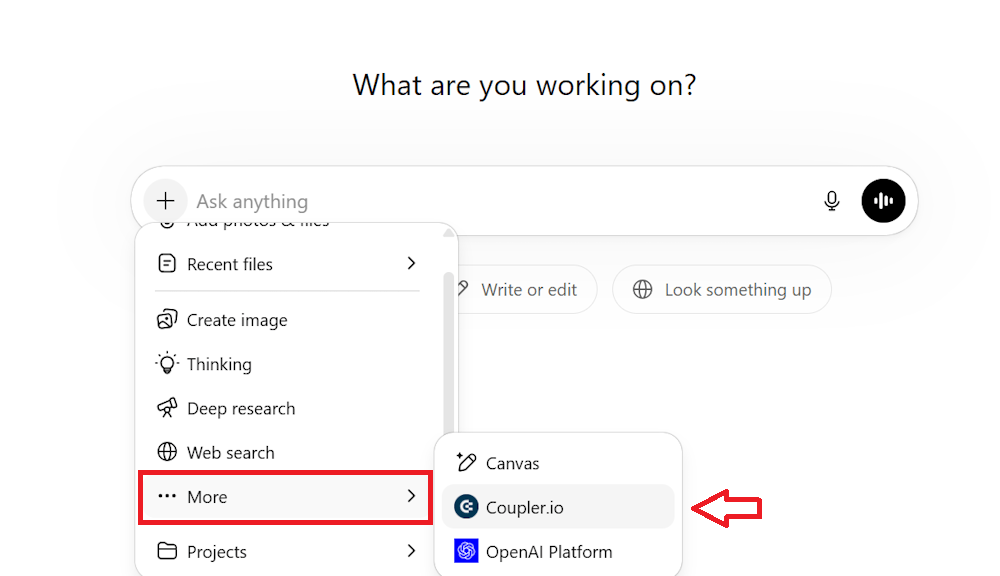Click the menu's vertical scrollbar
The height and width of the screenshot is (576, 1000).
(448, 355)
